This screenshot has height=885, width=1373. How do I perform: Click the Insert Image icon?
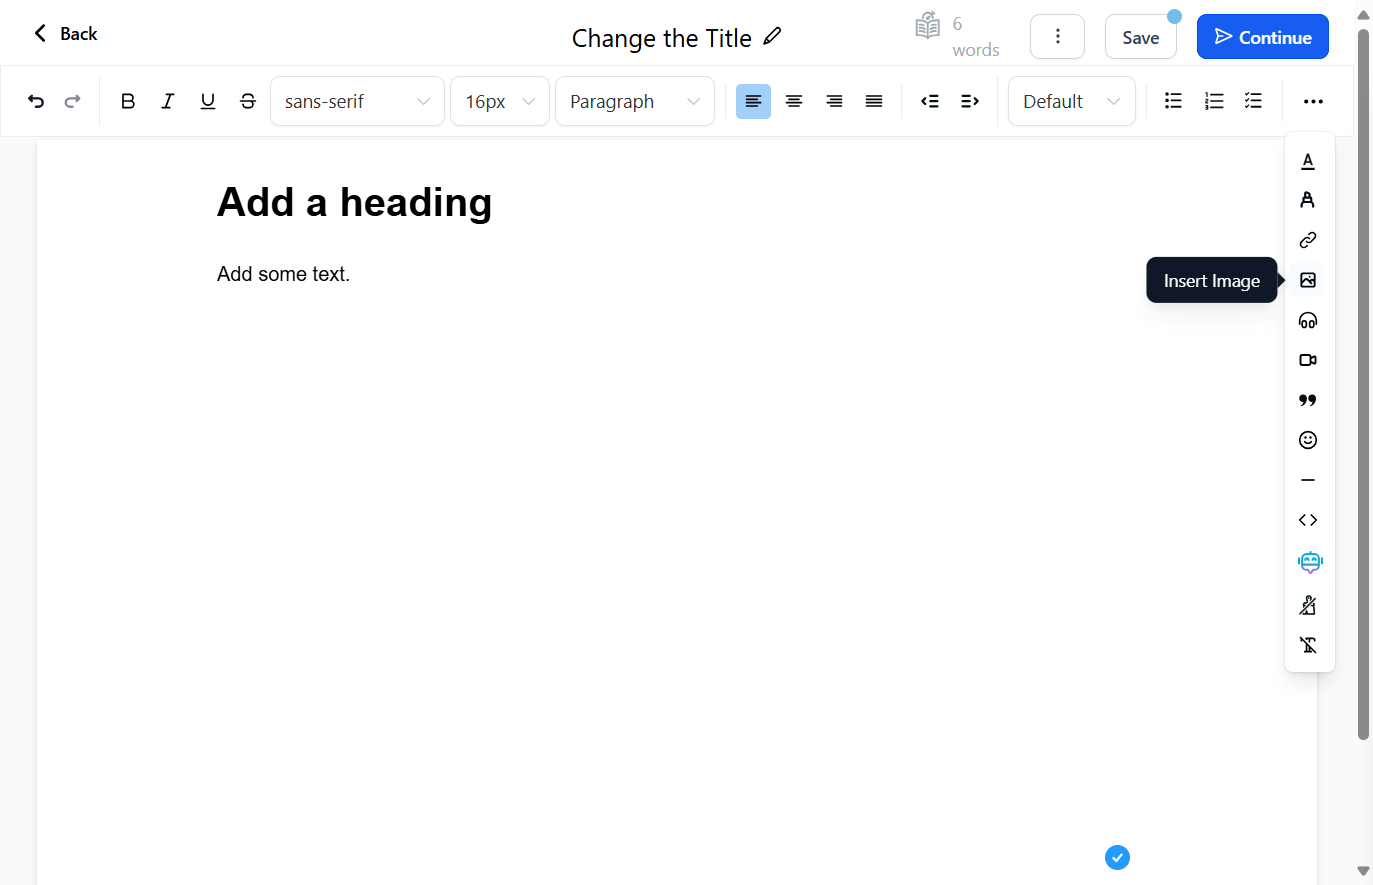1308,280
